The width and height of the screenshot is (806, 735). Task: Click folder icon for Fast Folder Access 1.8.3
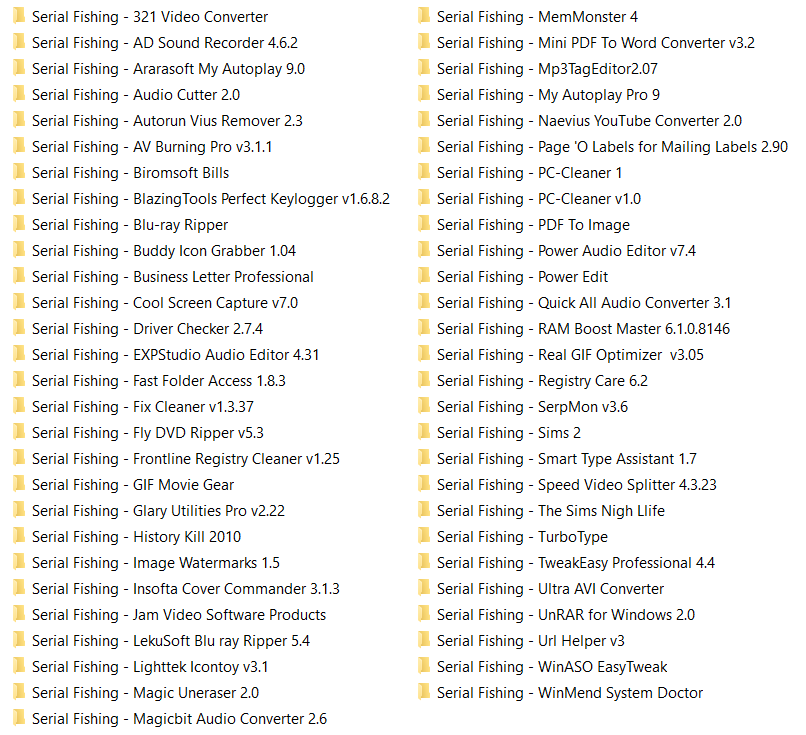pos(19,380)
